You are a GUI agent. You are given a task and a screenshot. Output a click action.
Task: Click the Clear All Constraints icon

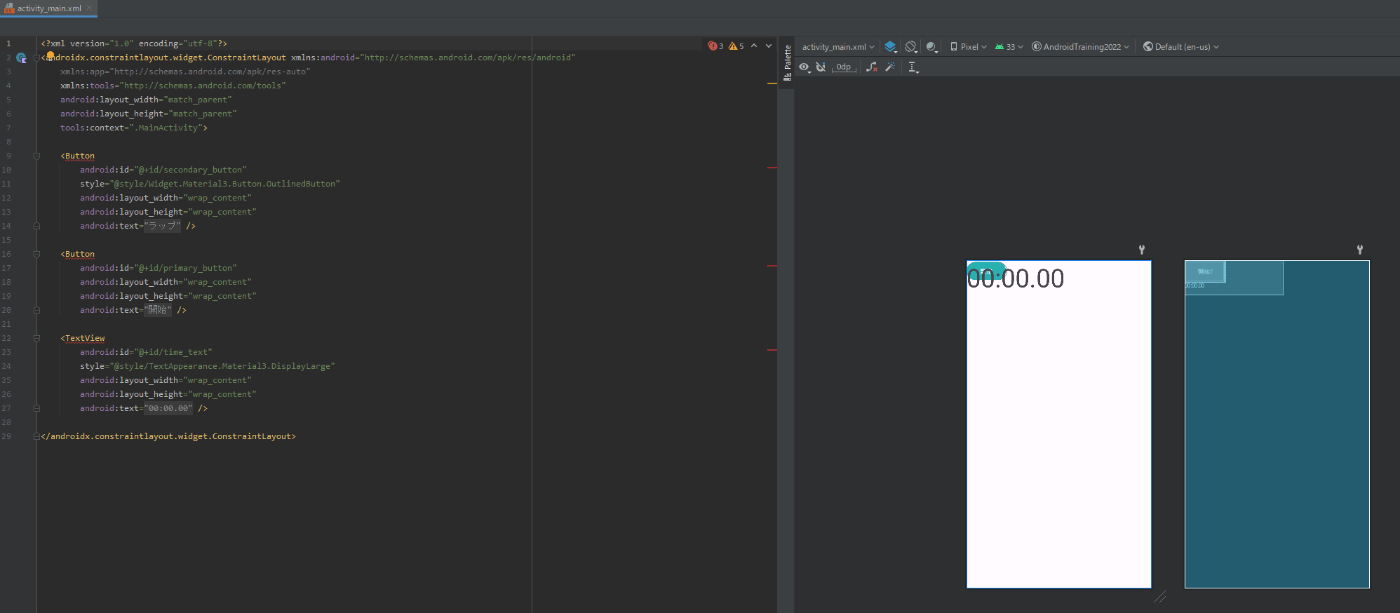pos(871,67)
